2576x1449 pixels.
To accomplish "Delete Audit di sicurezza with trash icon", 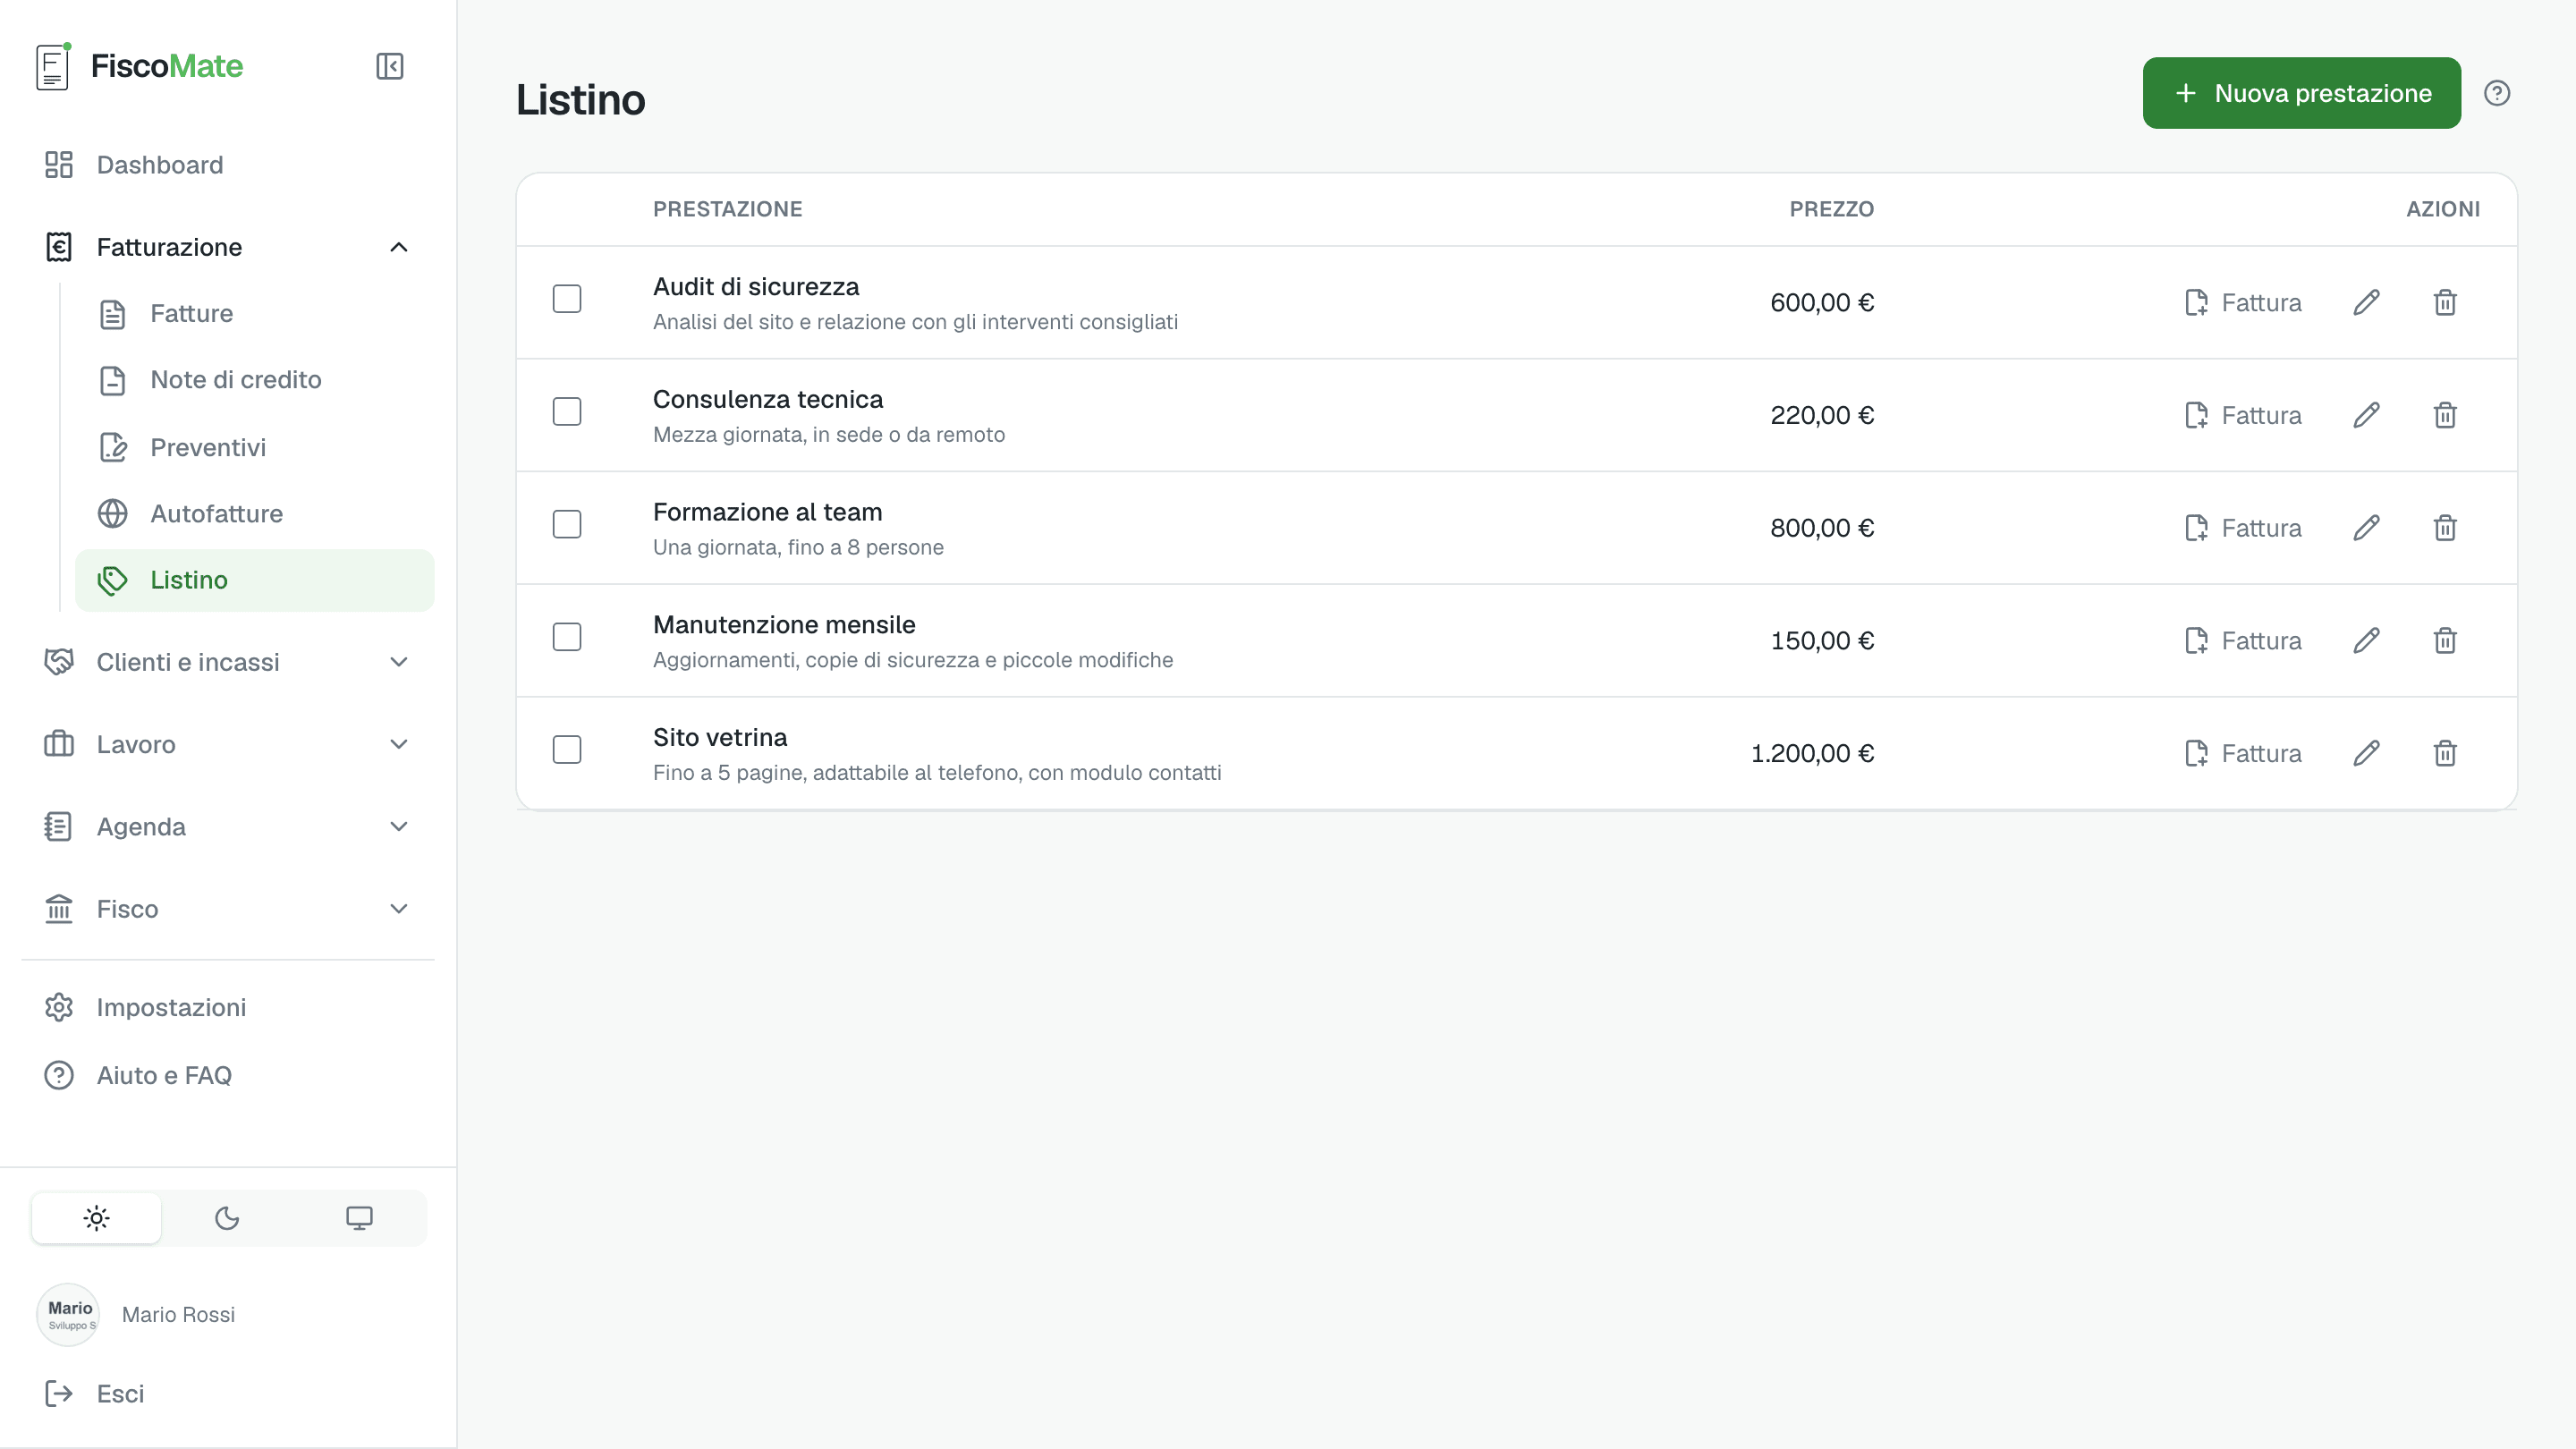I will tap(2444, 302).
